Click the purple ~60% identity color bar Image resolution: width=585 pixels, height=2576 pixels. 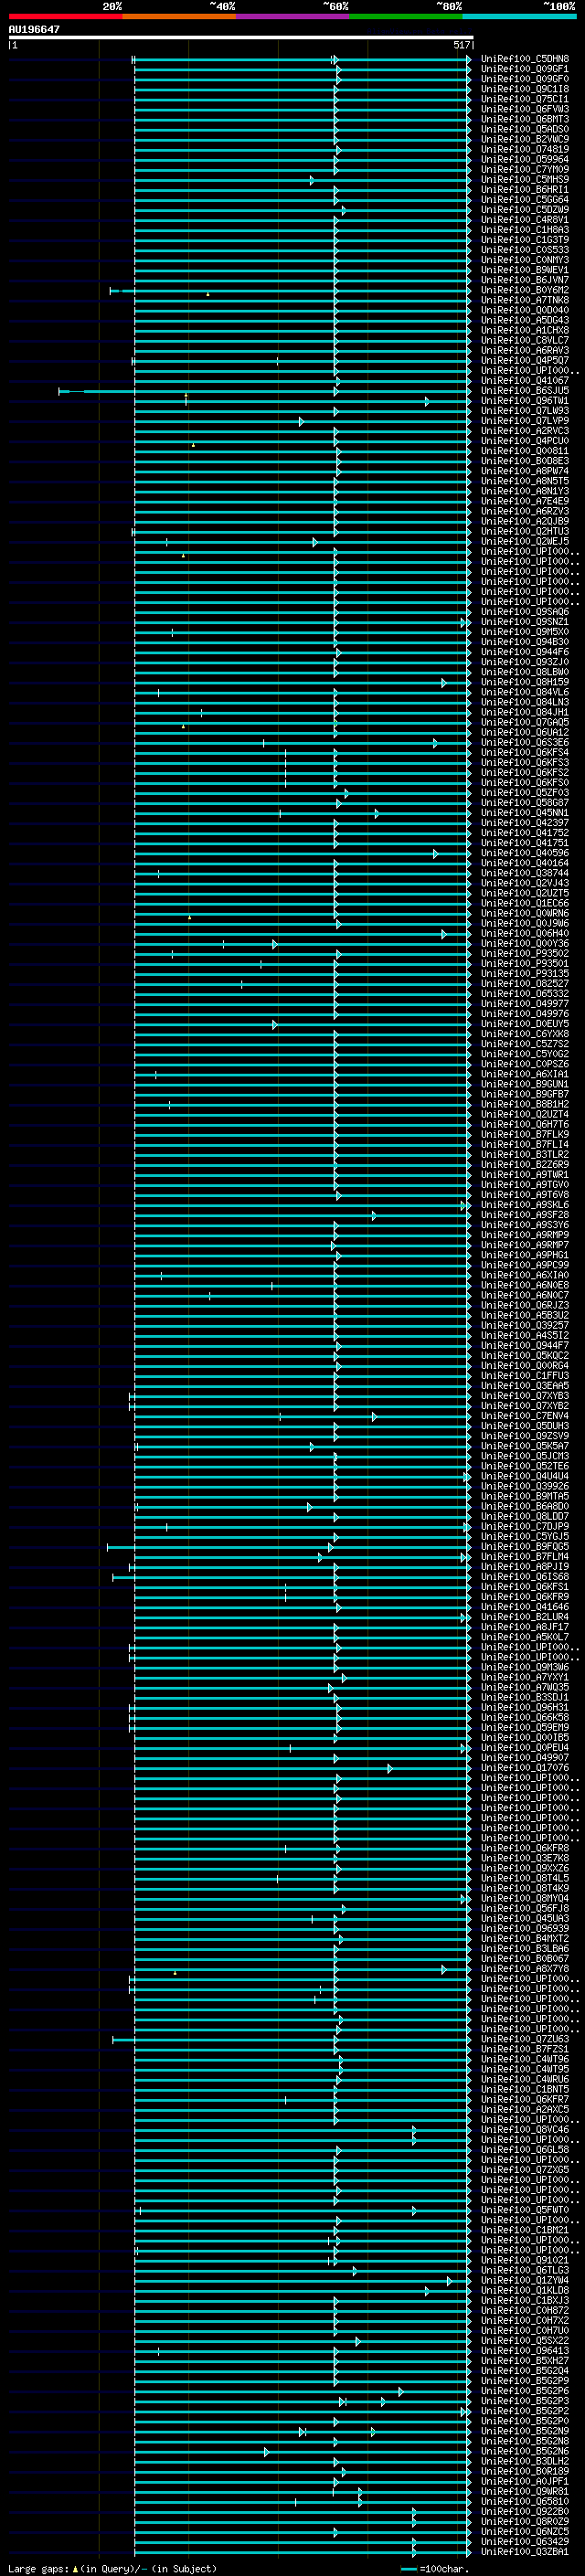[292, 16]
